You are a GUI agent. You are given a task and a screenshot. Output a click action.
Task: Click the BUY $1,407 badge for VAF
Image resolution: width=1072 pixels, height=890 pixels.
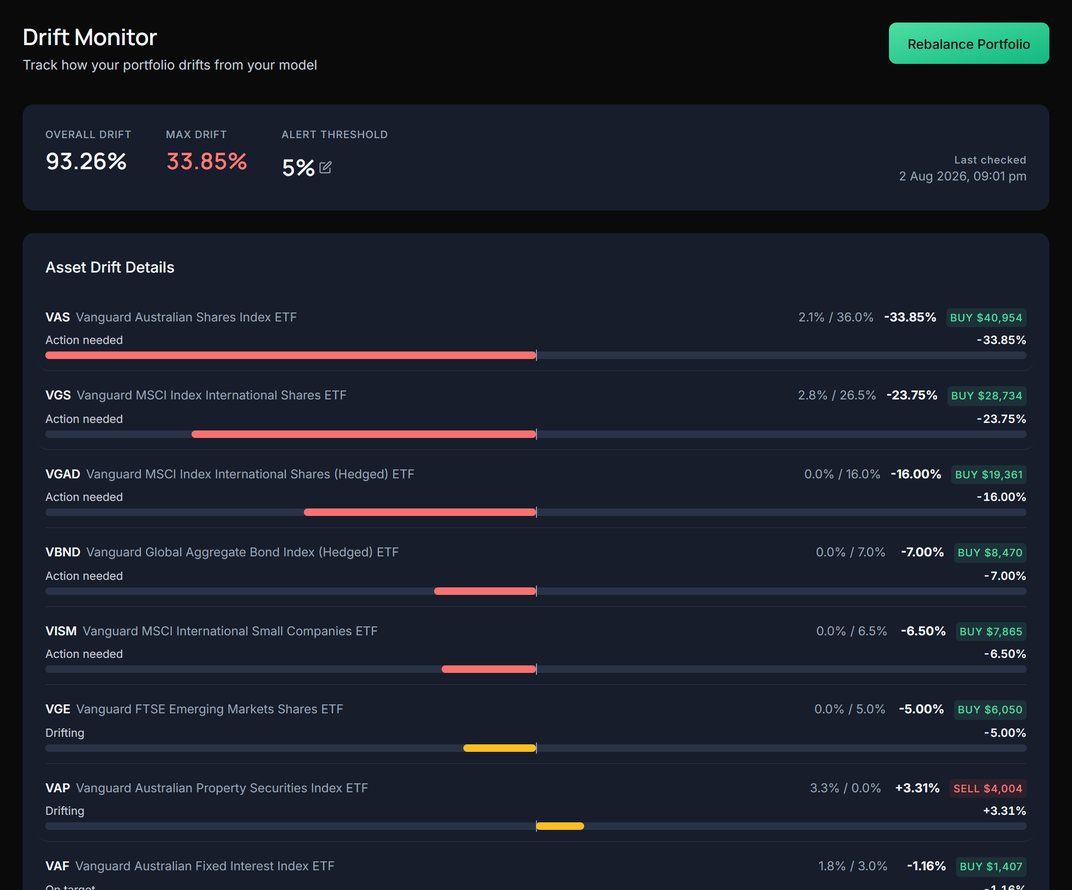point(991,867)
